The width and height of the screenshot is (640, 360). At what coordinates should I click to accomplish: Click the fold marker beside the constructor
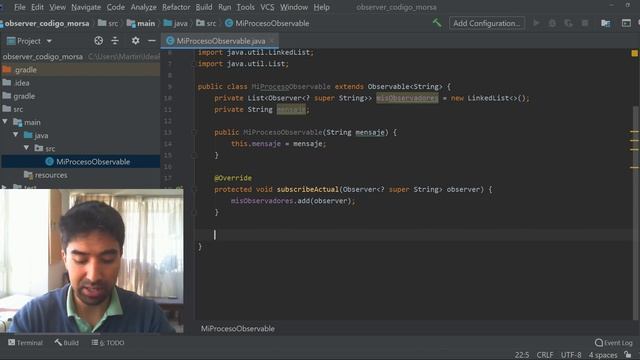[194, 132]
